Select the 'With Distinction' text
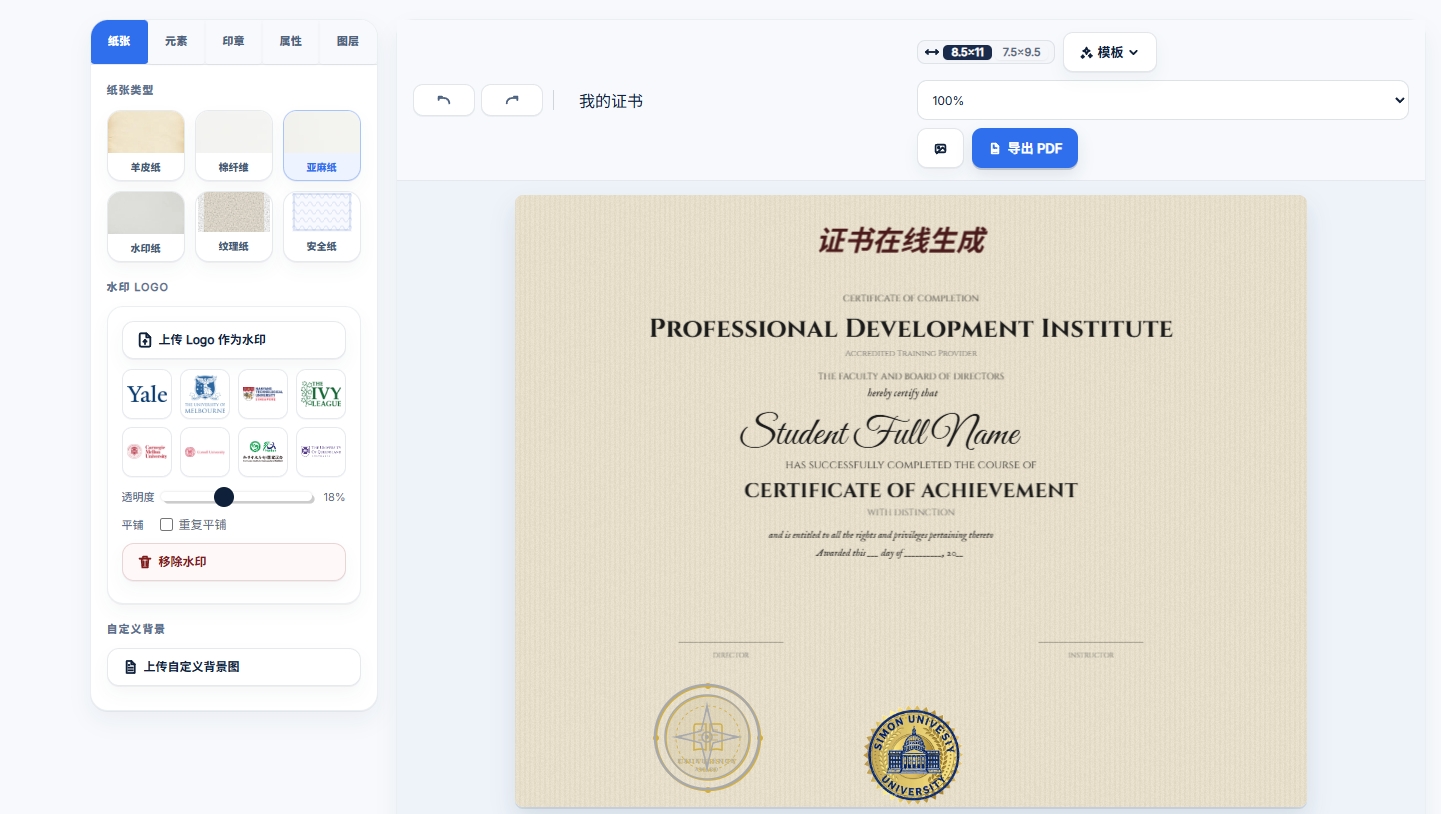Viewport: 1441px width, 814px height. pyautogui.click(x=911, y=512)
